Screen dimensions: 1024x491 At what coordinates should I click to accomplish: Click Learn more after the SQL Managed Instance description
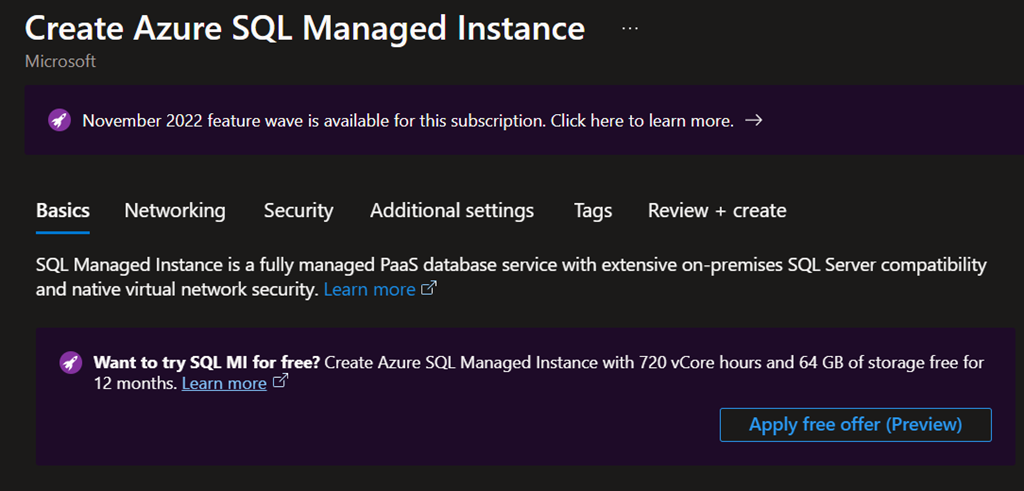click(x=369, y=289)
